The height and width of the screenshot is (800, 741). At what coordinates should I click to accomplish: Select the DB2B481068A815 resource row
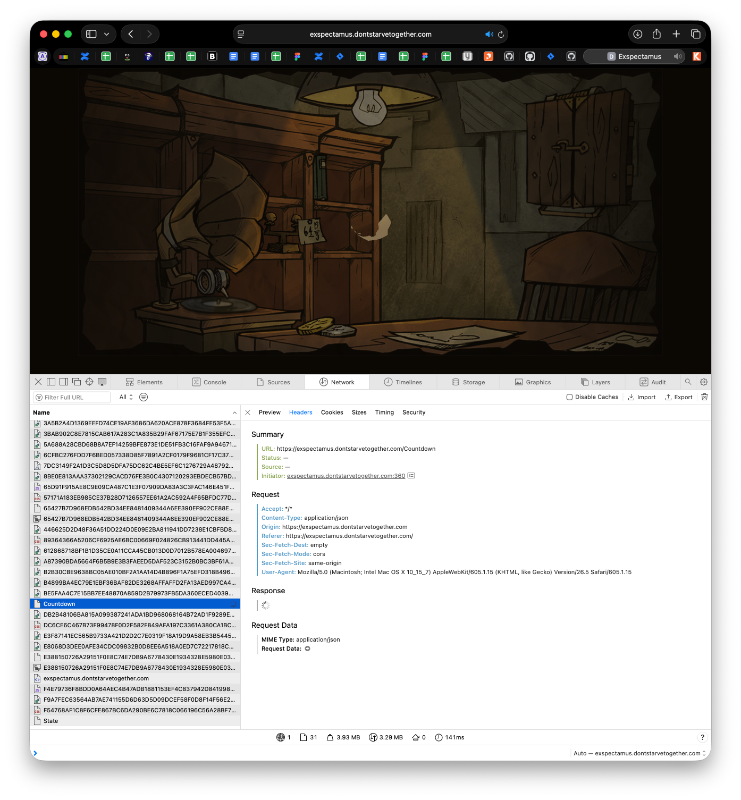point(135,615)
